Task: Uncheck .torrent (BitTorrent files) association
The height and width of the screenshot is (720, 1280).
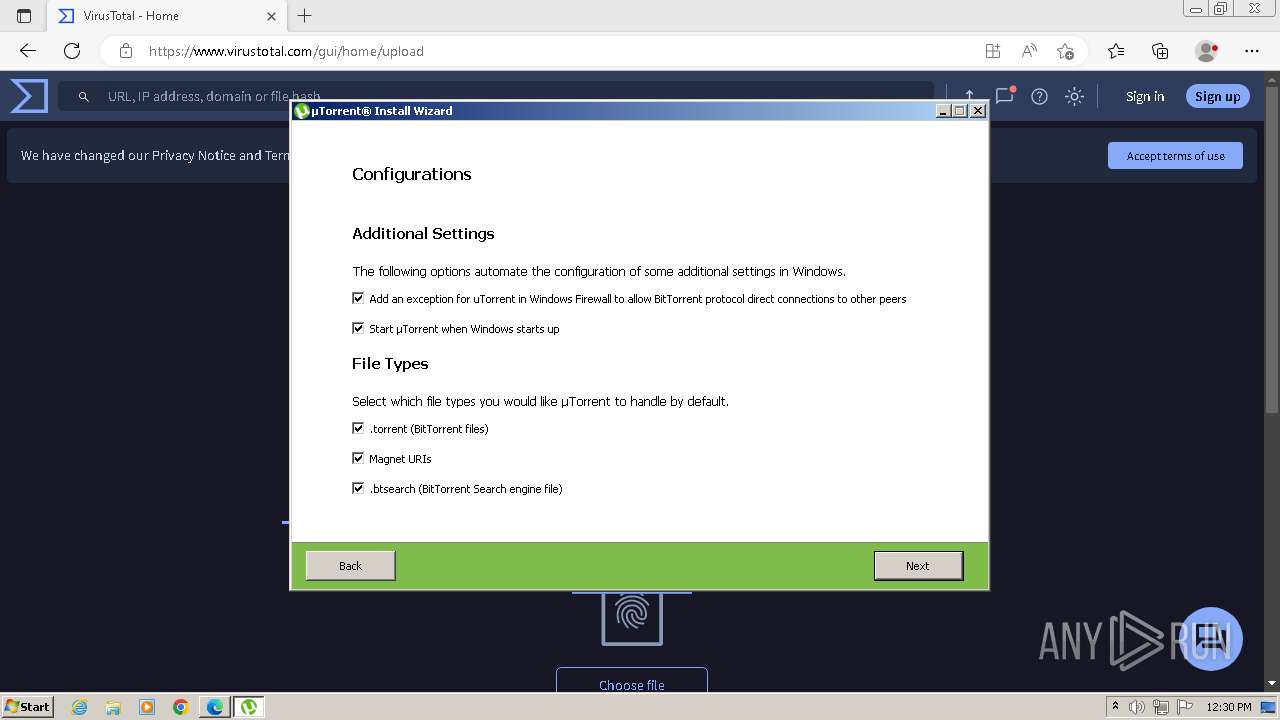Action: click(358, 428)
